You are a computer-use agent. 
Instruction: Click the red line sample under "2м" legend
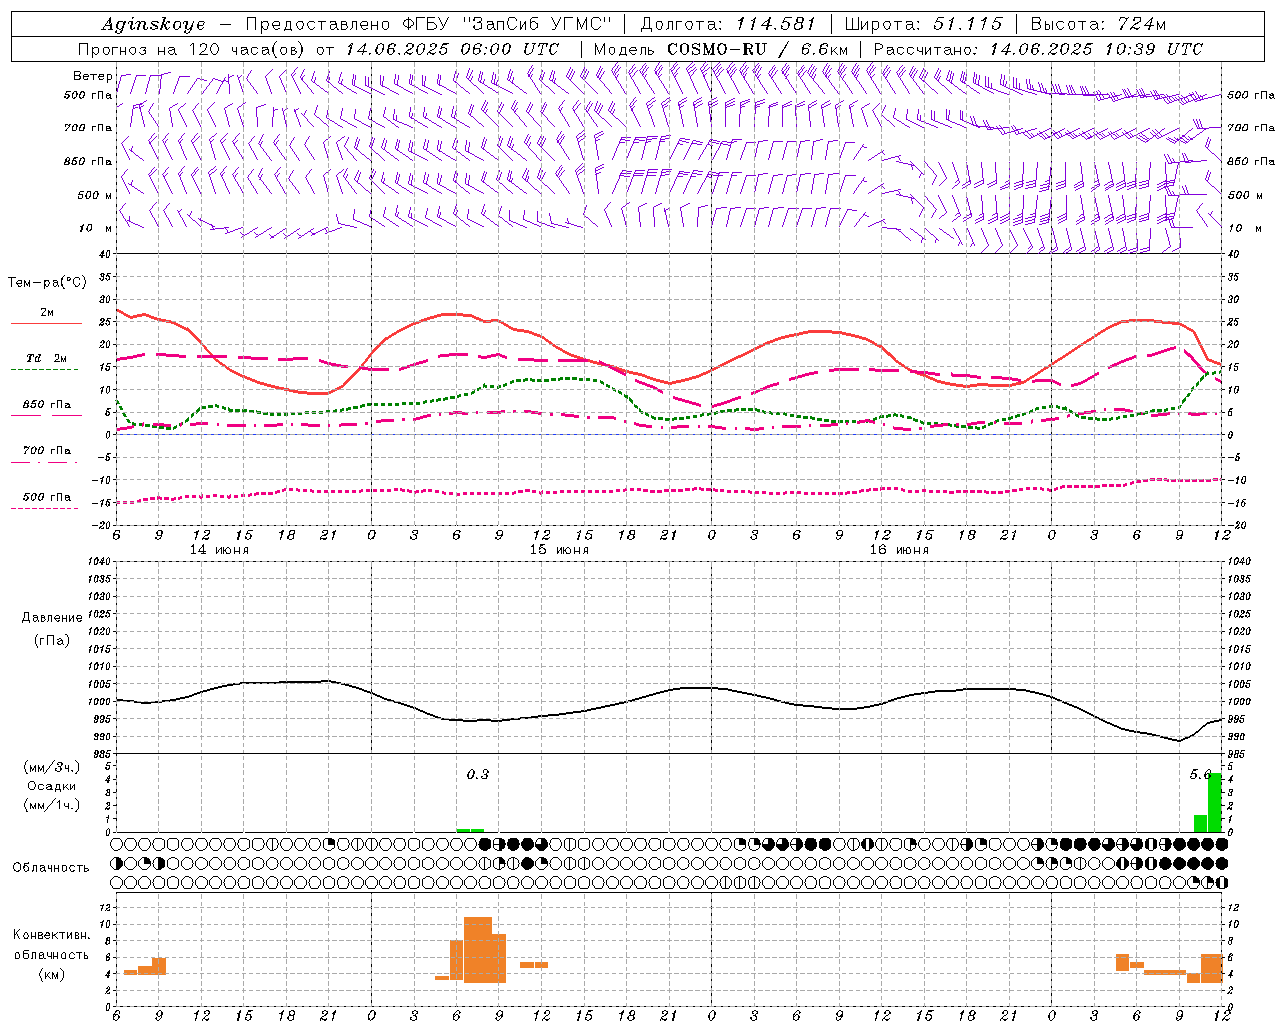pos(46,324)
